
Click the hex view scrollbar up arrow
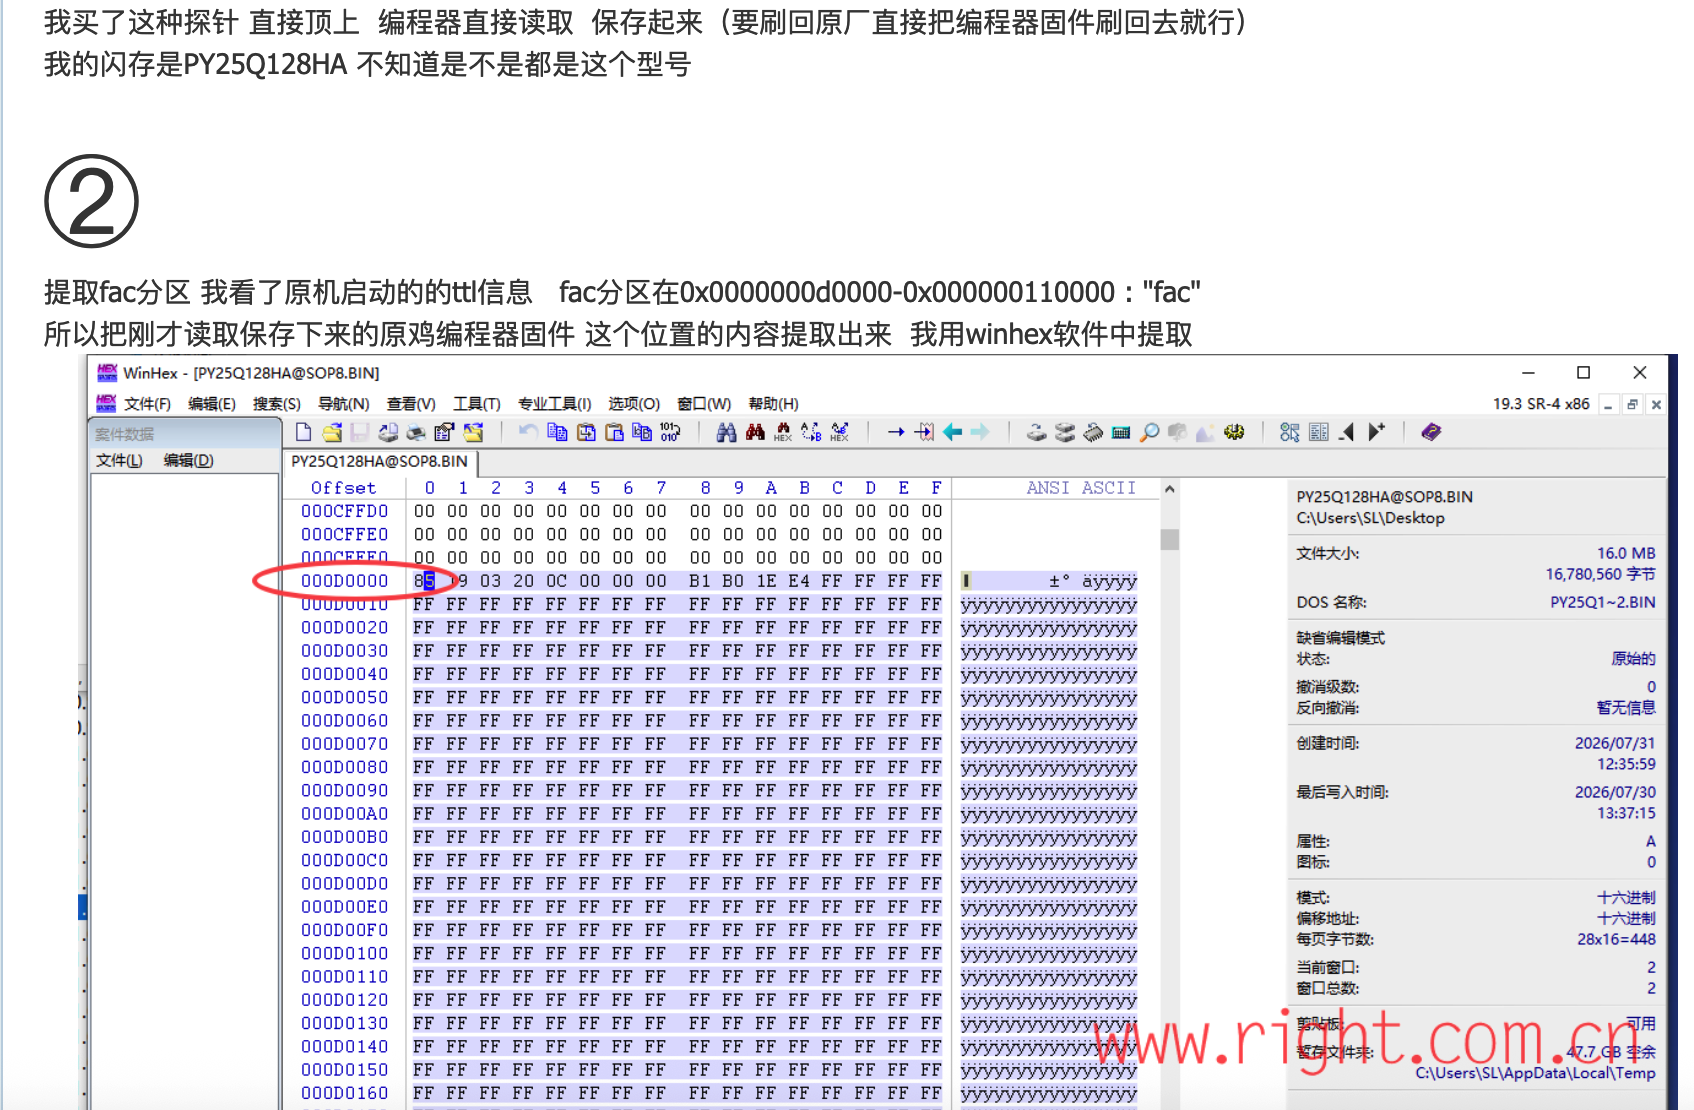1169,489
